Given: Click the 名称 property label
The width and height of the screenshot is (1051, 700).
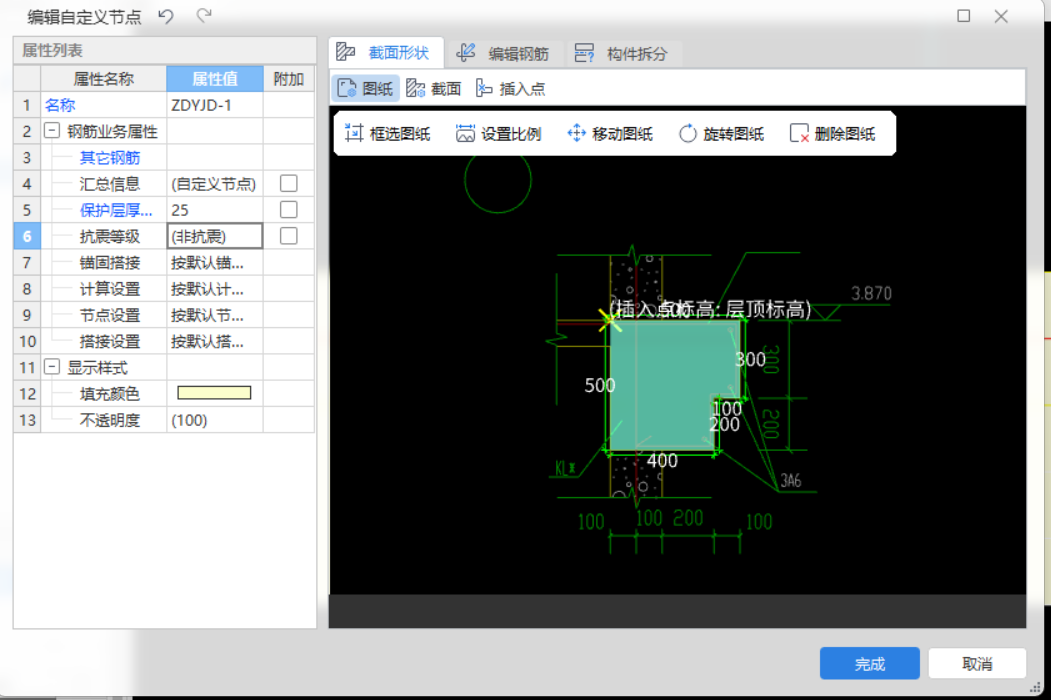Looking at the screenshot, I should pyautogui.click(x=60, y=105).
